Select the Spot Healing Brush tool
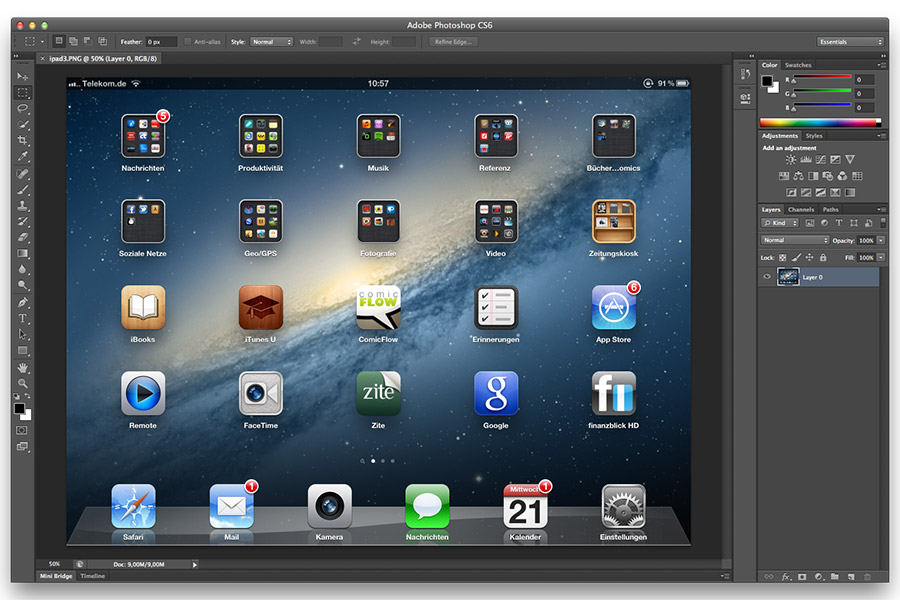 (x=22, y=173)
